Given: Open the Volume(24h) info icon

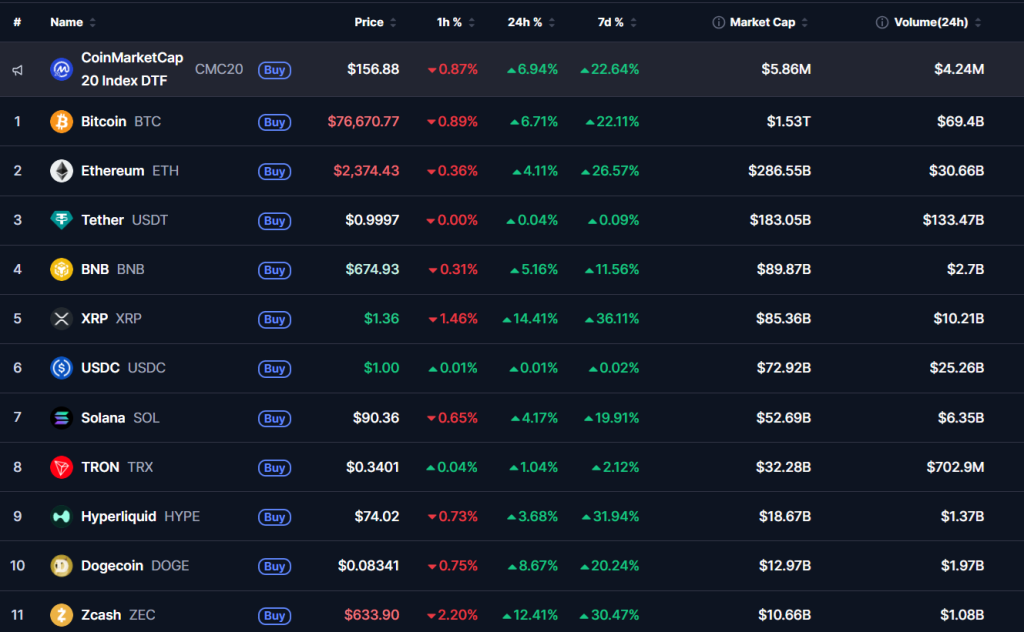Looking at the screenshot, I should click(882, 23).
